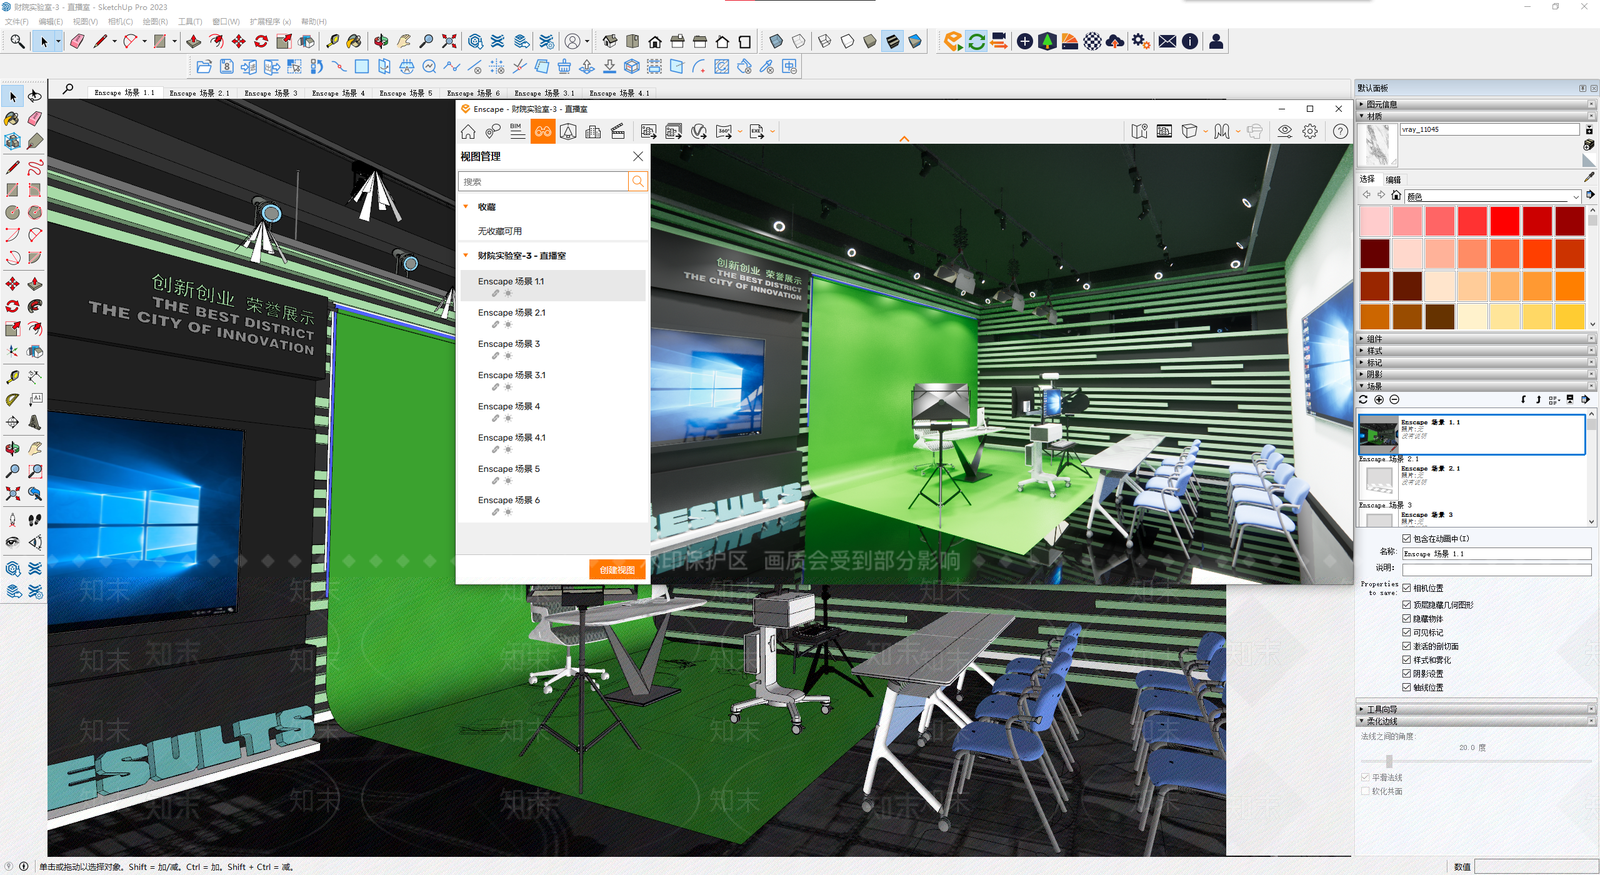Click the Push/Pull tool icon
This screenshot has height=875, width=1600.
point(194,41)
